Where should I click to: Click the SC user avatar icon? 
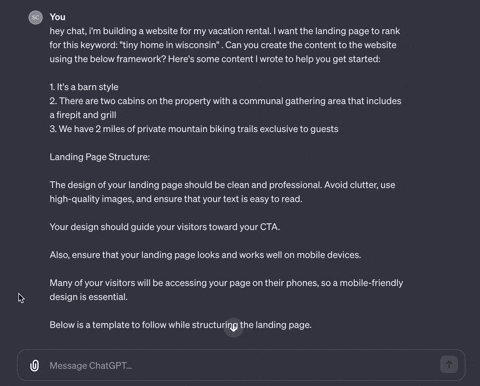36,18
